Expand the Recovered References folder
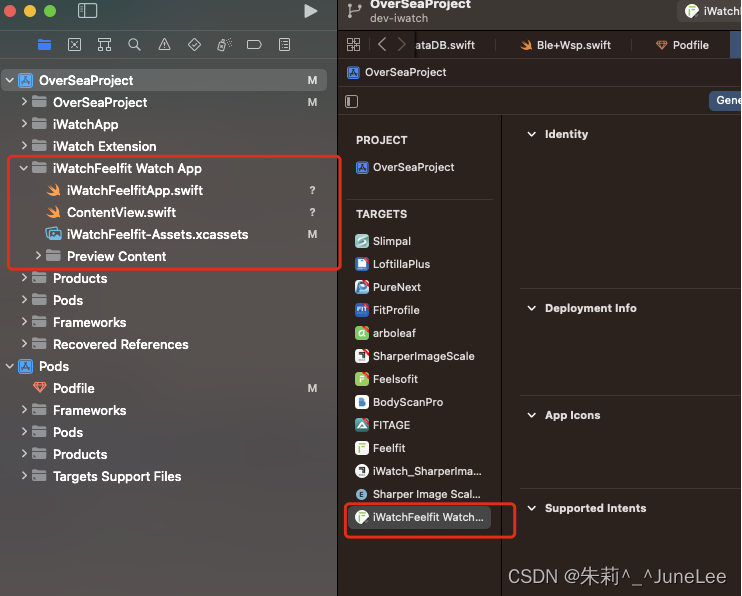The width and height of the screenshot is (742, 596). click(x=24, y=344)
